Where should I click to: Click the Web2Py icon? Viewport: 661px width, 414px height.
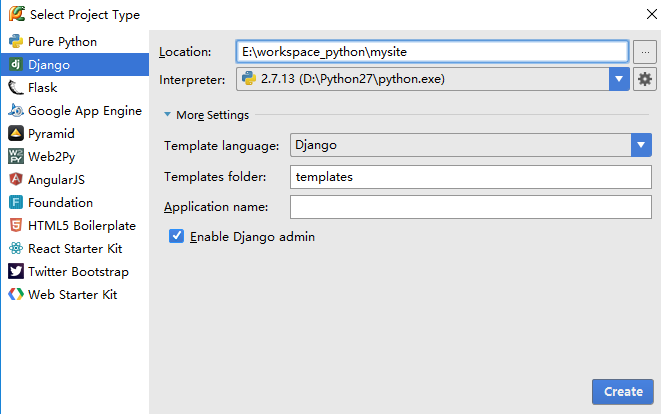click(x=16, y=156)
